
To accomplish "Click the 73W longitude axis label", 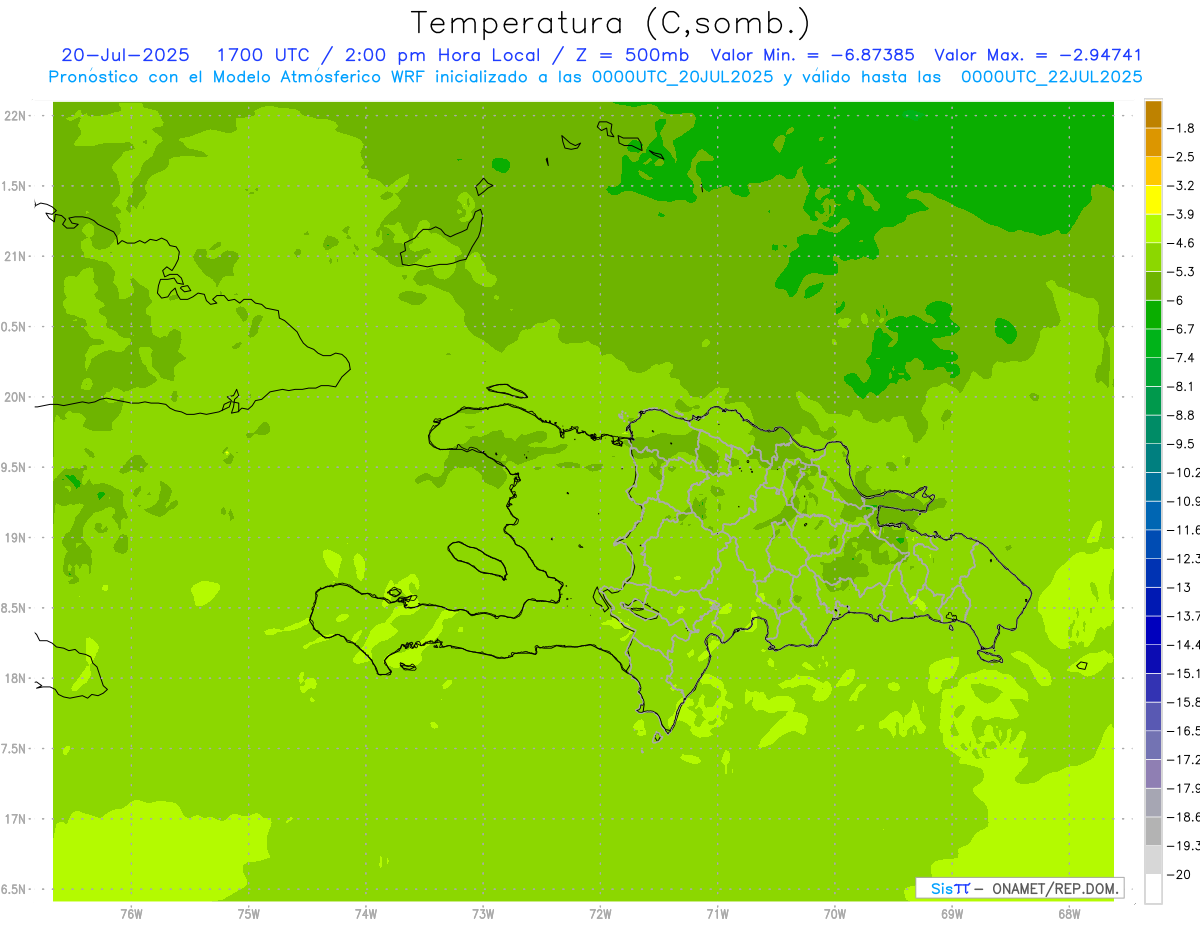I will [x=483, y=914].
